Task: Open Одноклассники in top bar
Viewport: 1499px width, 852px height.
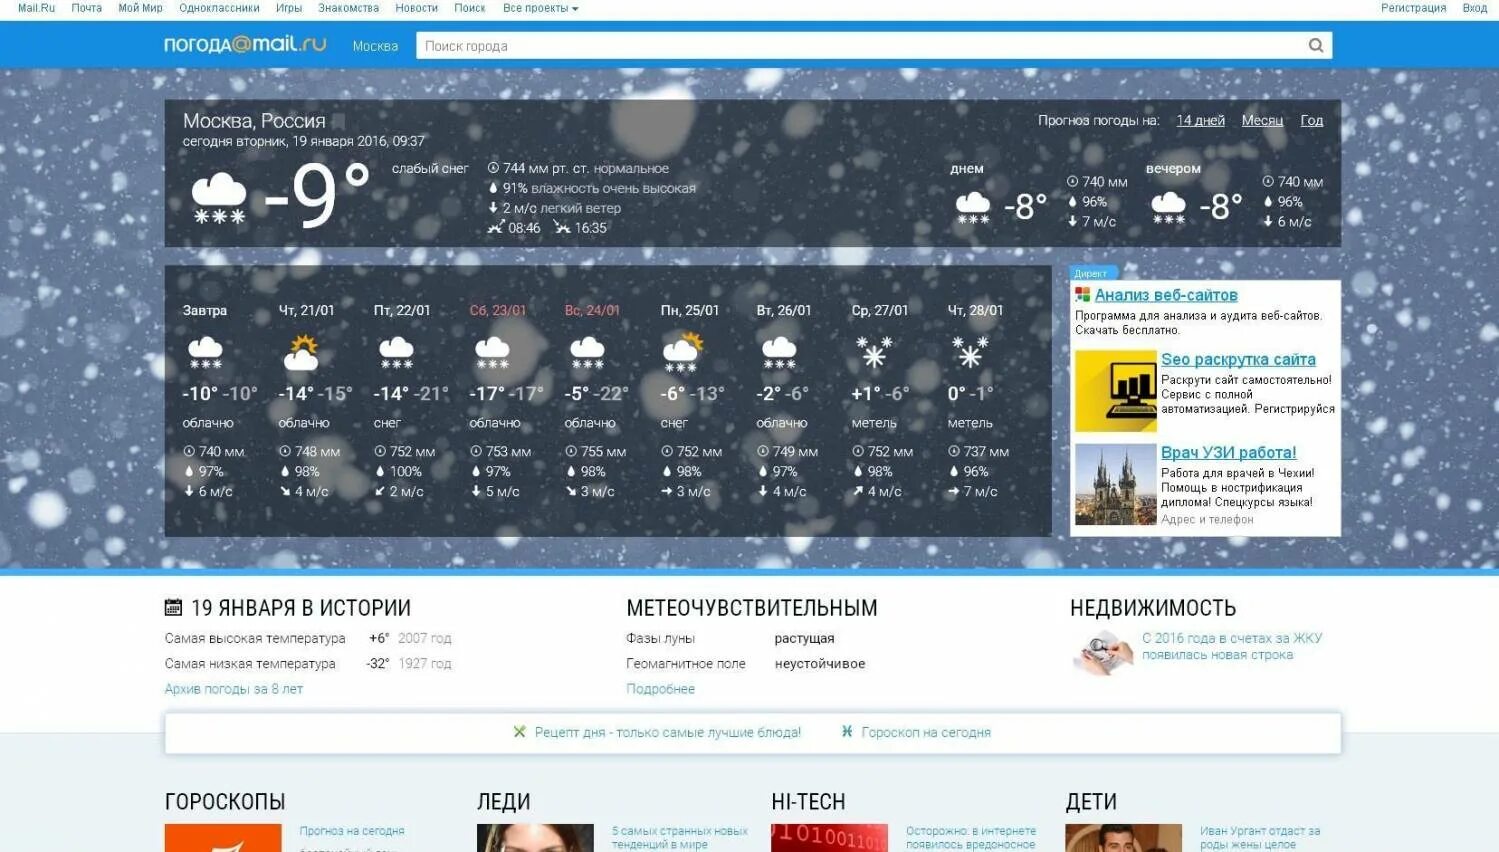Action: click(x=219, y=8)
